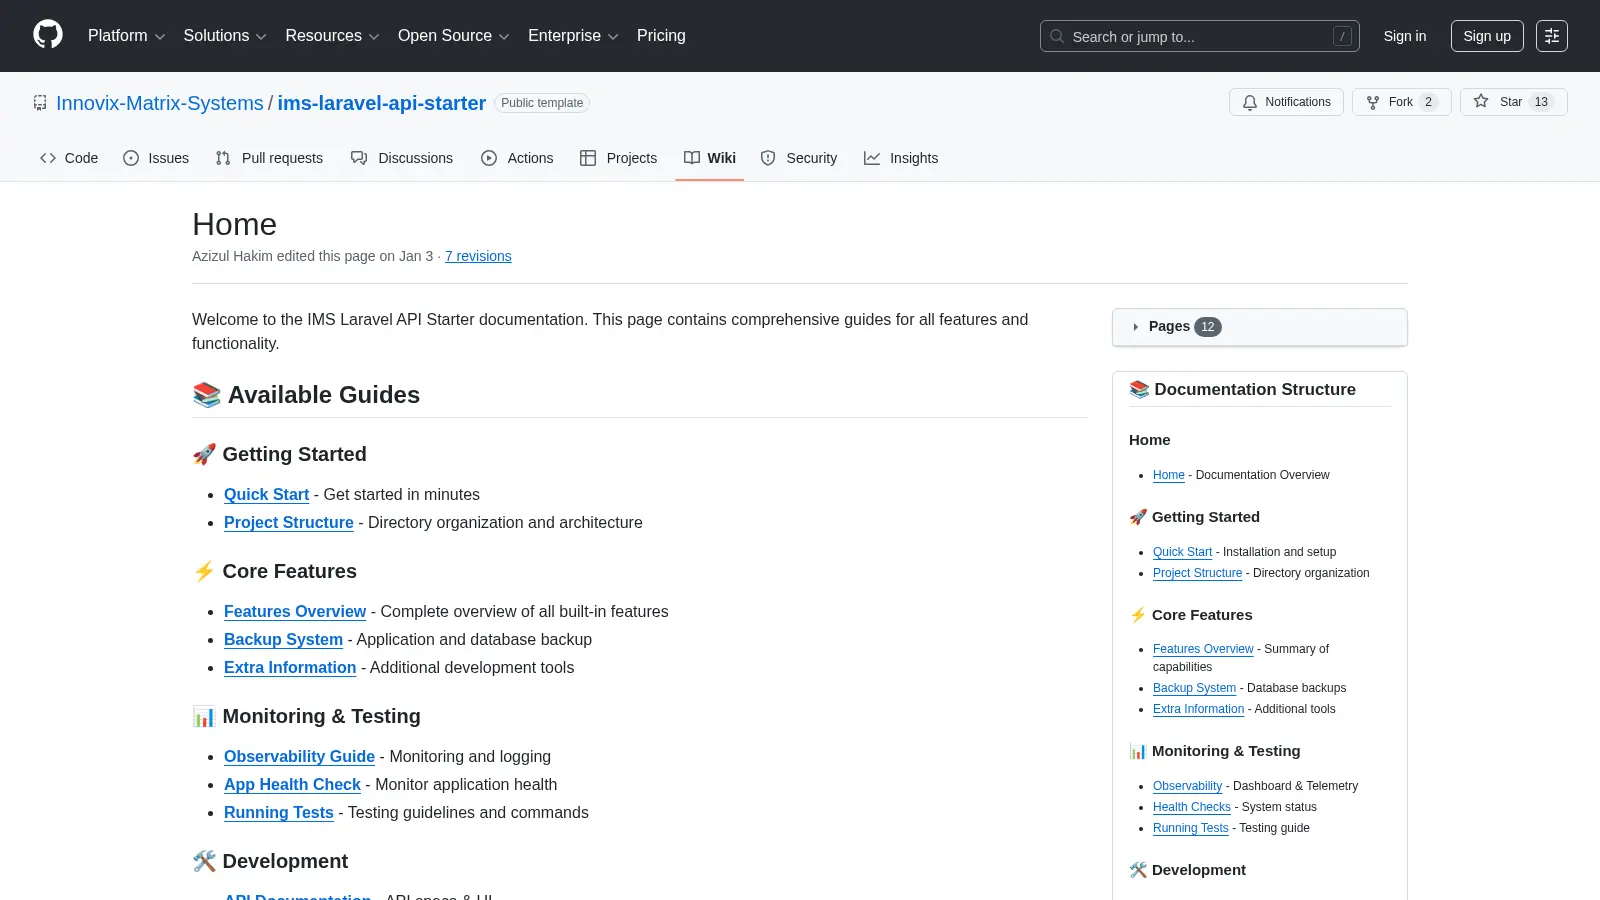Open the ims-laravel-api-starter repository link

382,103
